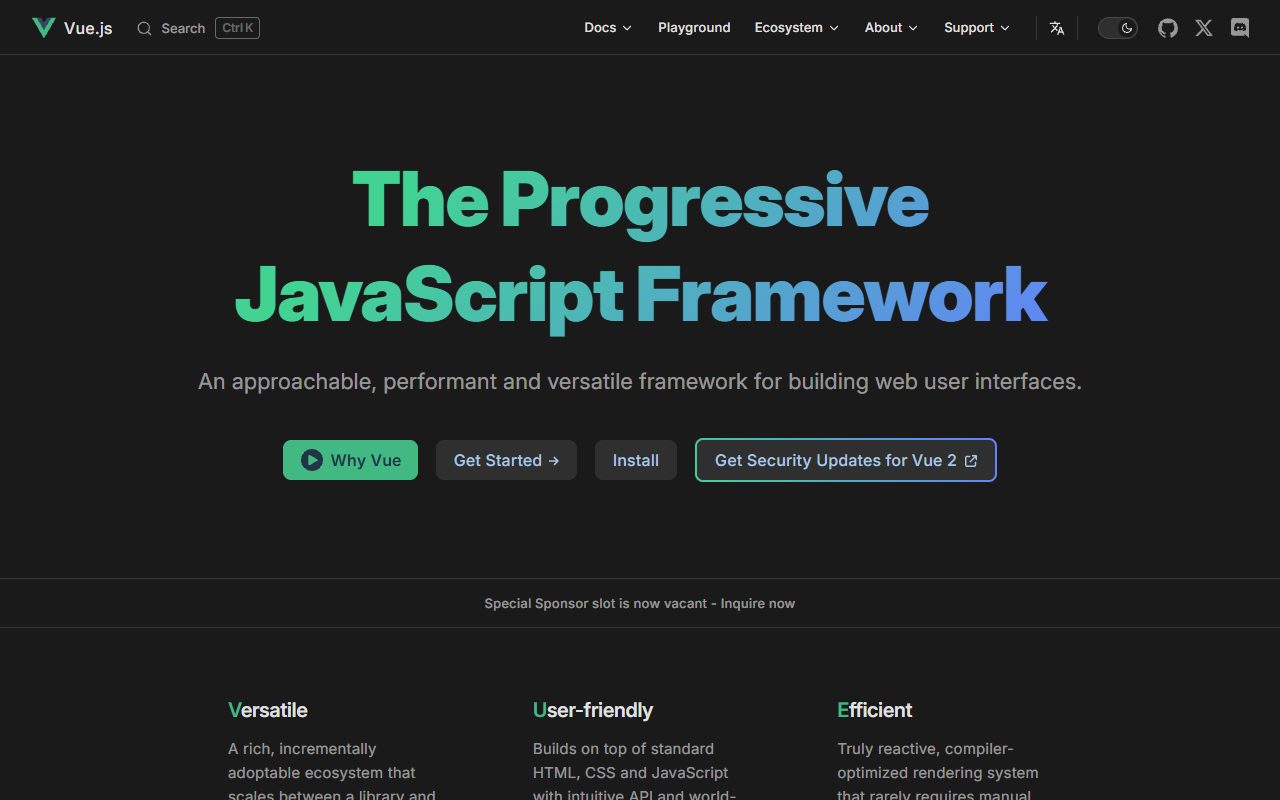Expand the Ecosystem dropdown menu

pos(797,28)
